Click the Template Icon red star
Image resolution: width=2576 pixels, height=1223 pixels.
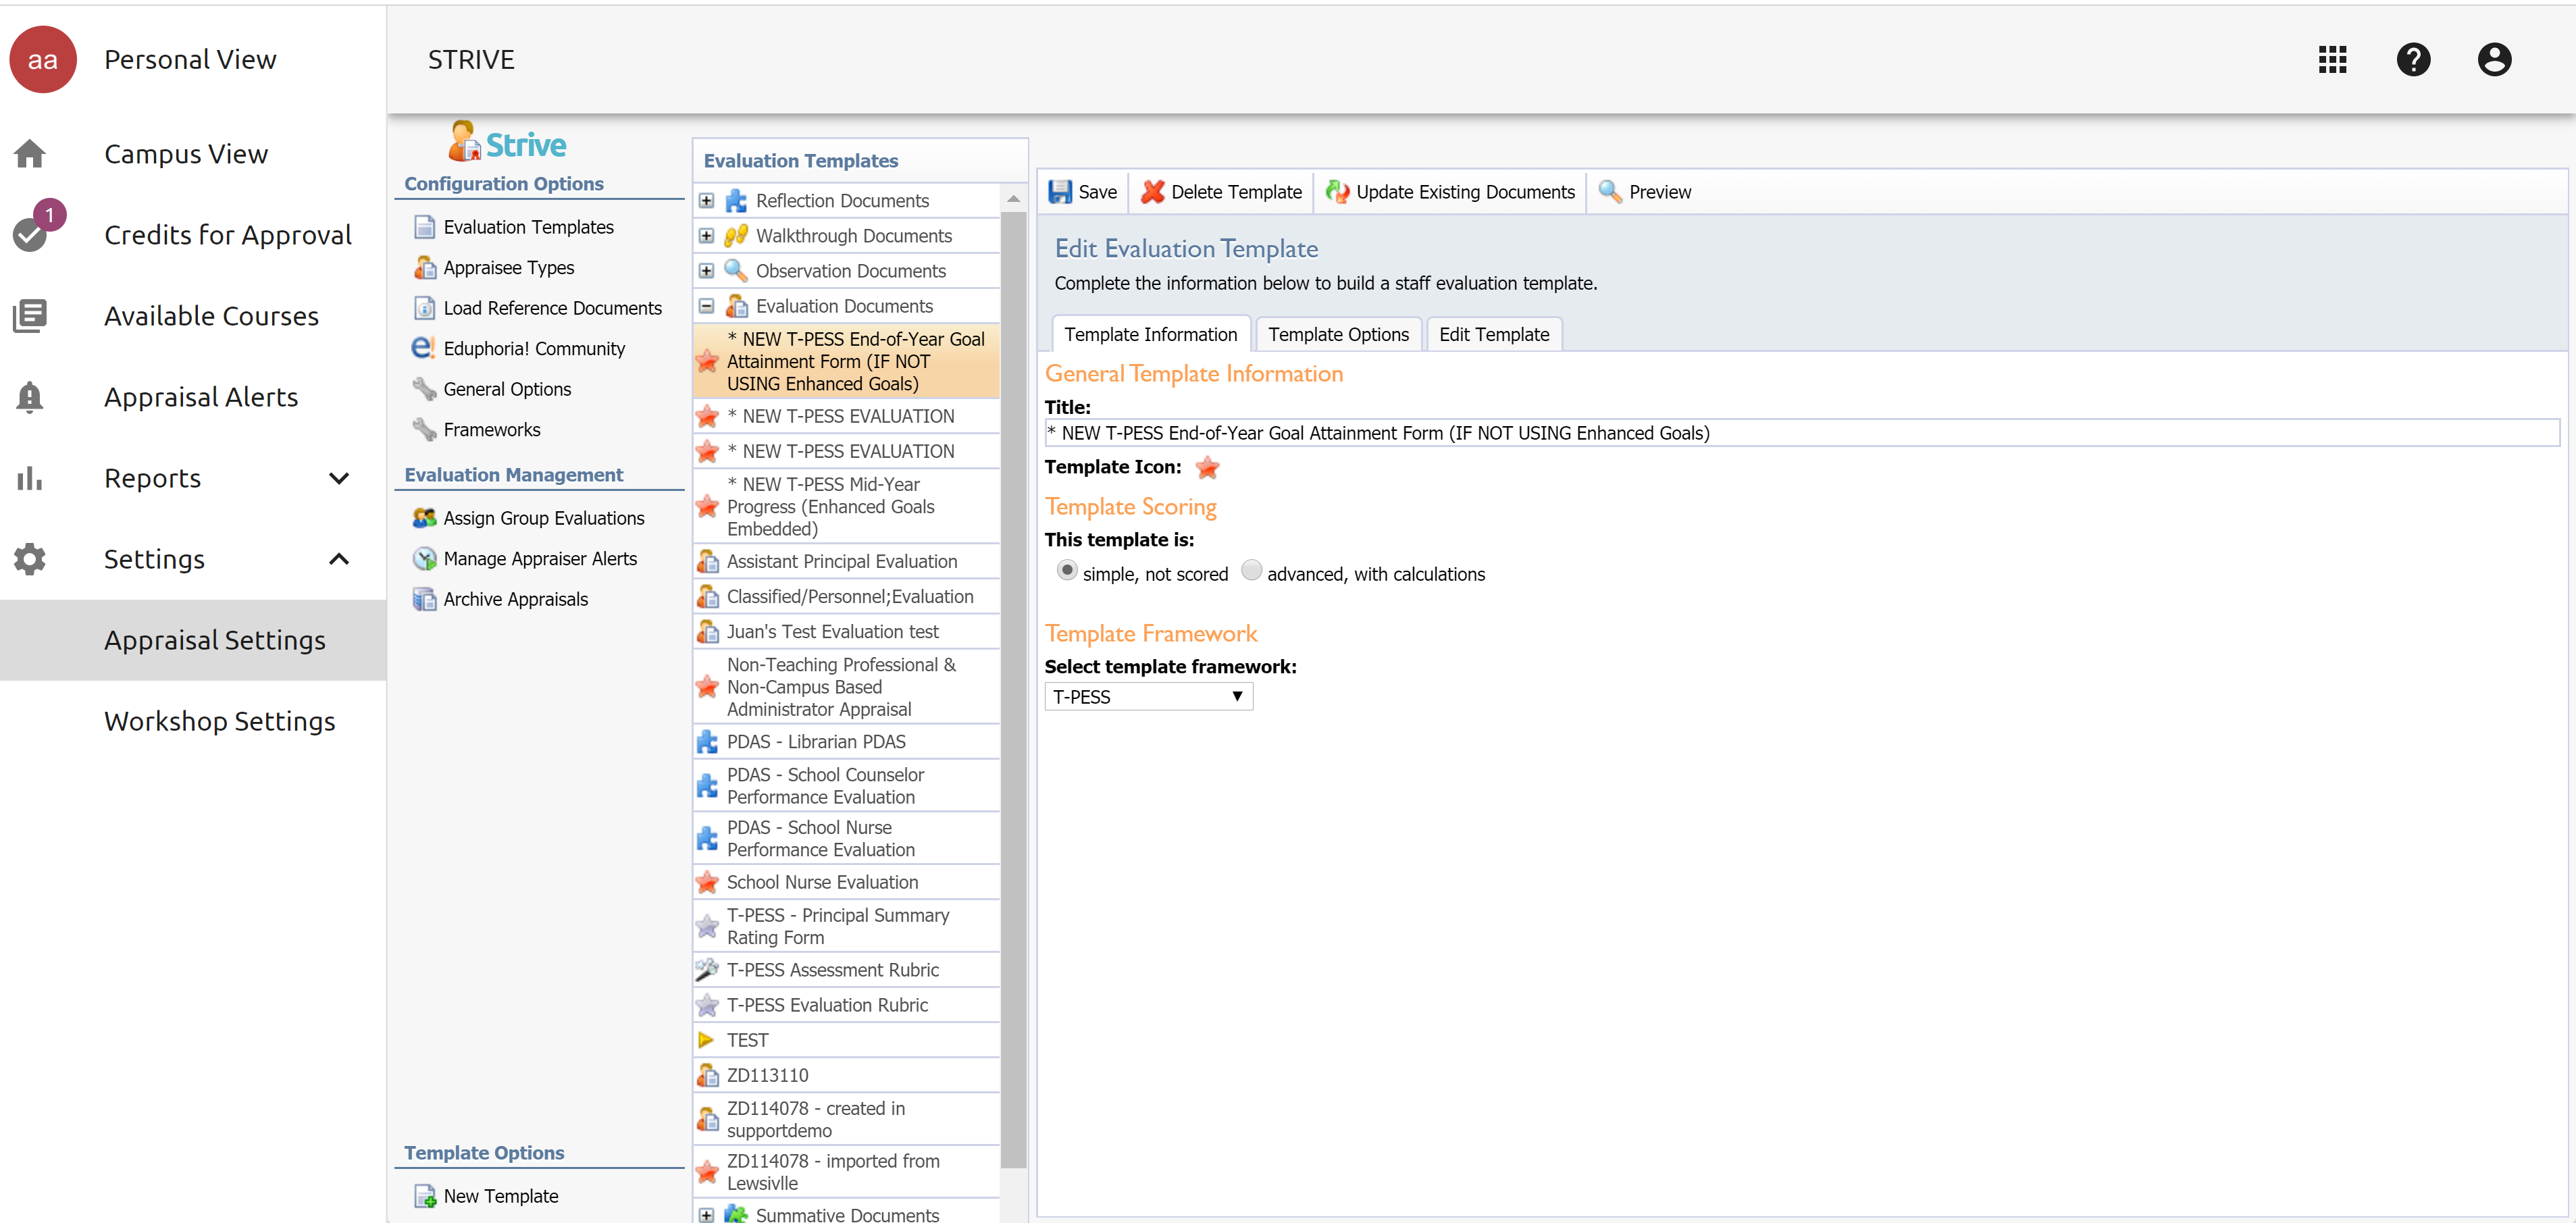click(1207, 467)
